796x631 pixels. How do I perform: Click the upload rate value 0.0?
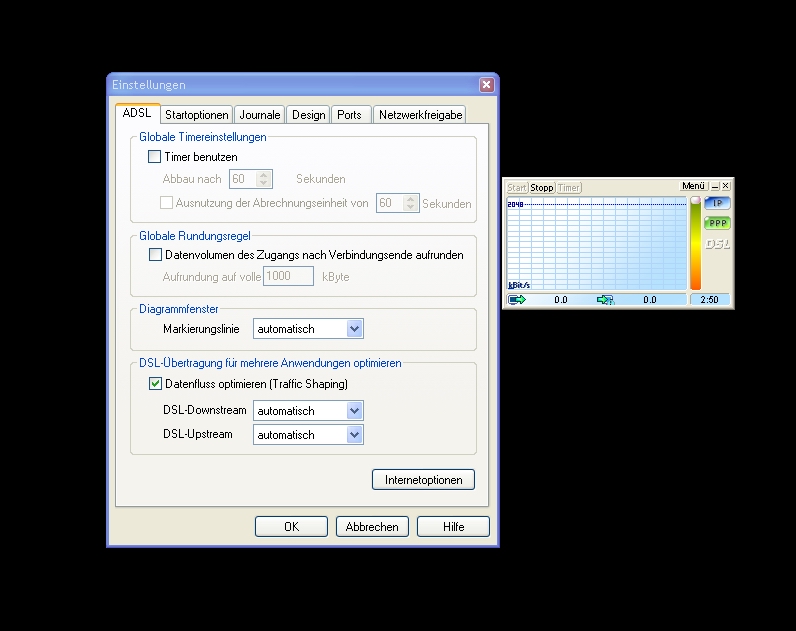pyautogui.click(x=560, y=300)
